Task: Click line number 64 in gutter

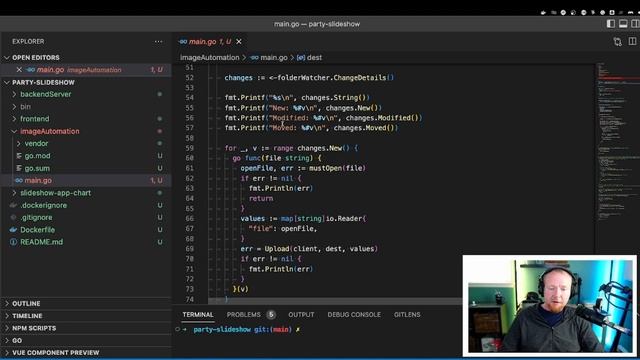Action: coord(190,198)
